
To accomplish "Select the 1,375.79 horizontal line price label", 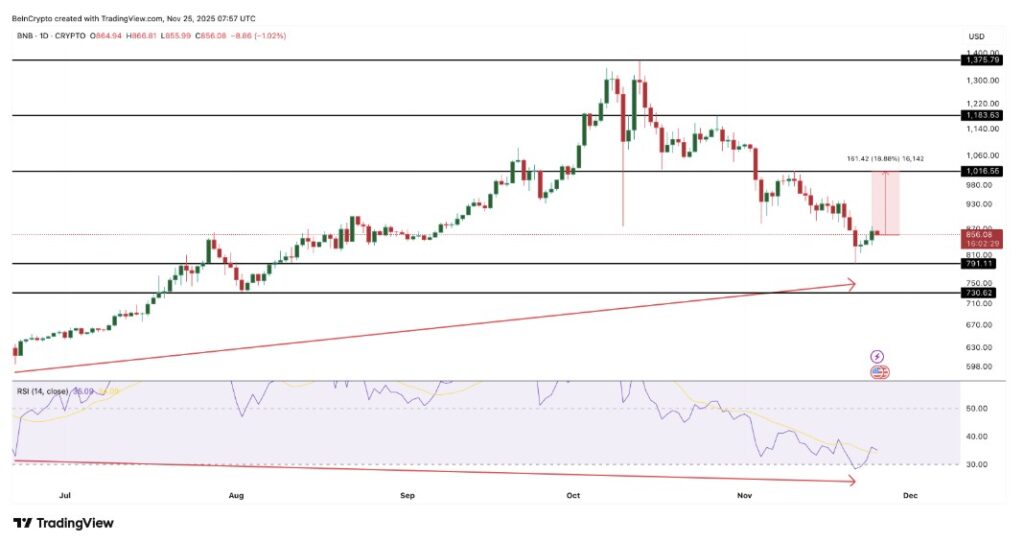I will pos(979,61).
